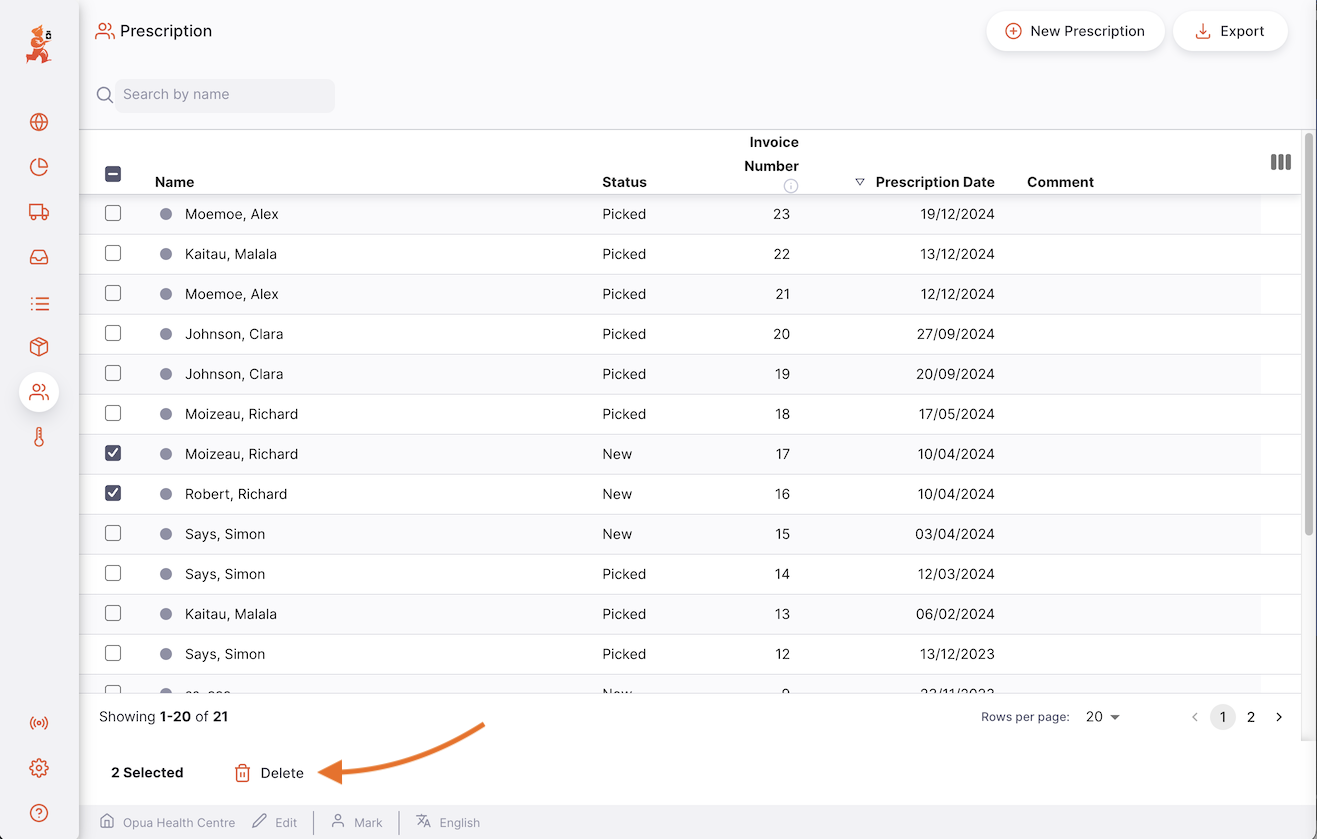The image size is (1317, 839).
Task: Open the English language selector
Action: coord(448,822)
